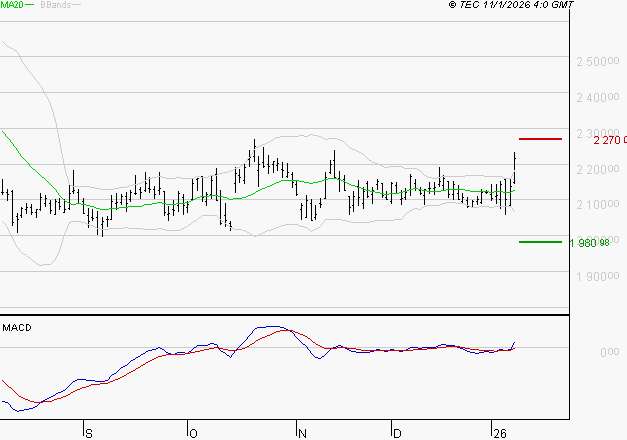The image size is (627, 440).
Task: Click the gray BBands legend label
Action: [53, 5]
